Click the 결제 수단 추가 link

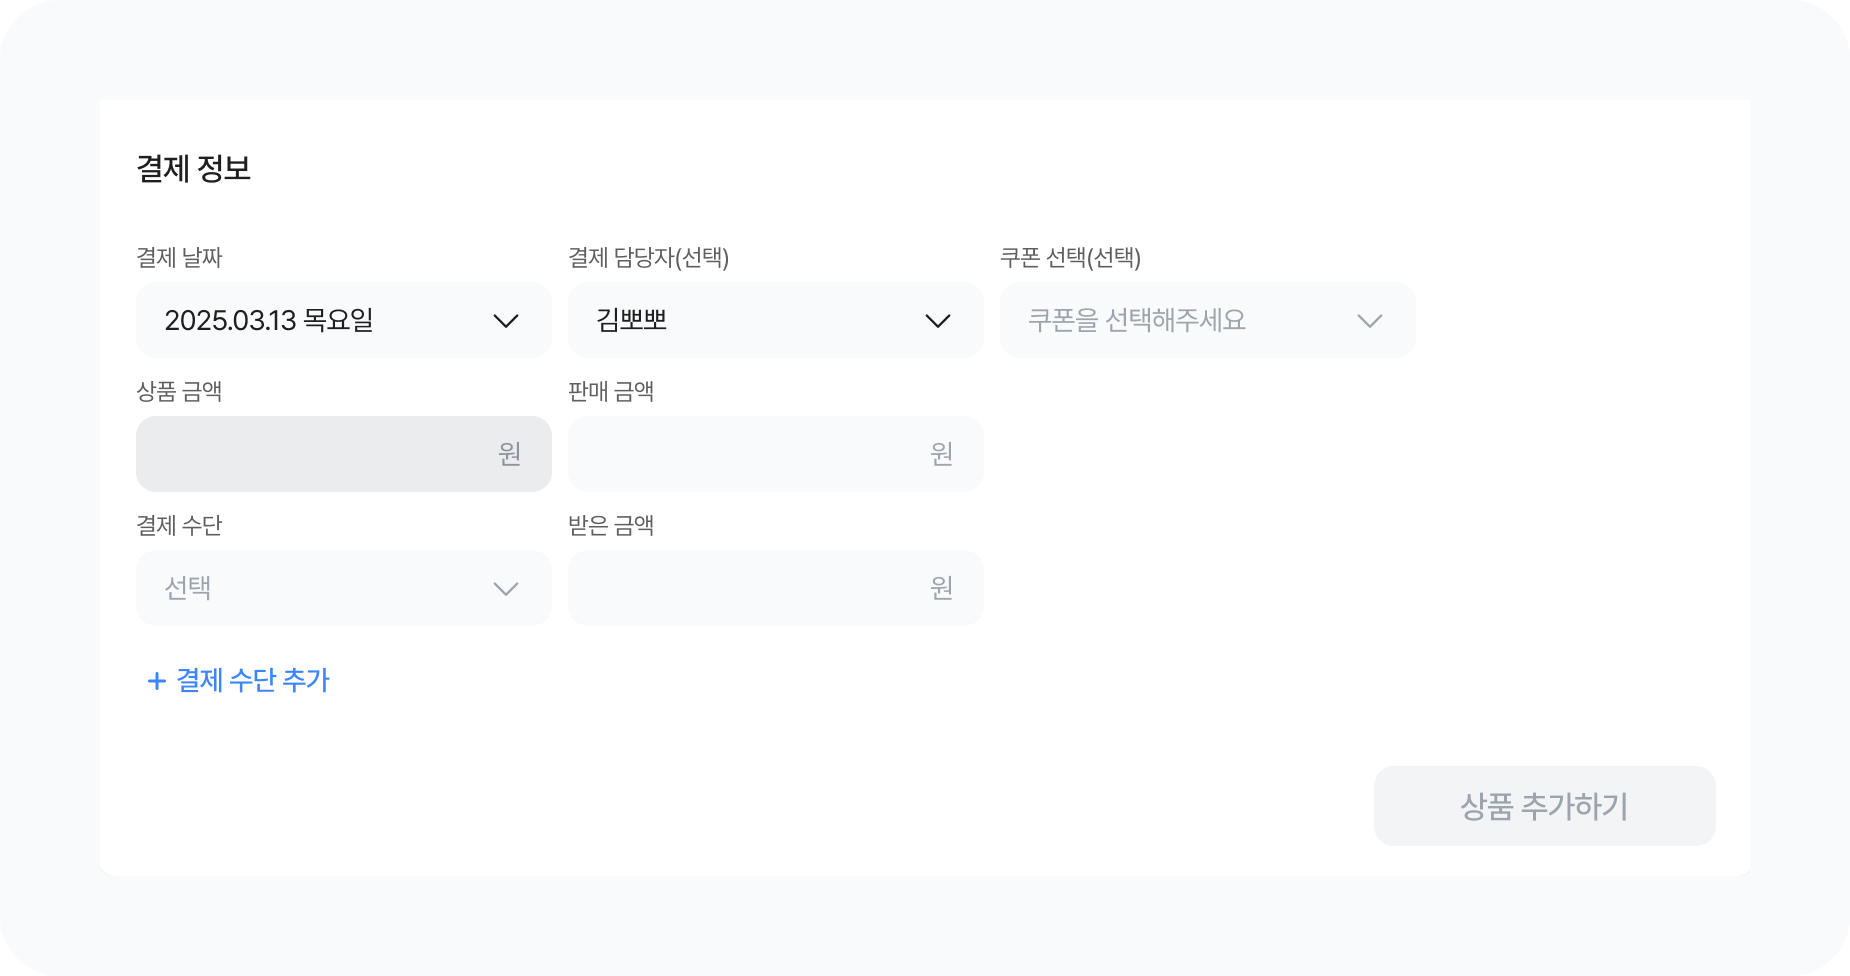click(x=252, y=681)
